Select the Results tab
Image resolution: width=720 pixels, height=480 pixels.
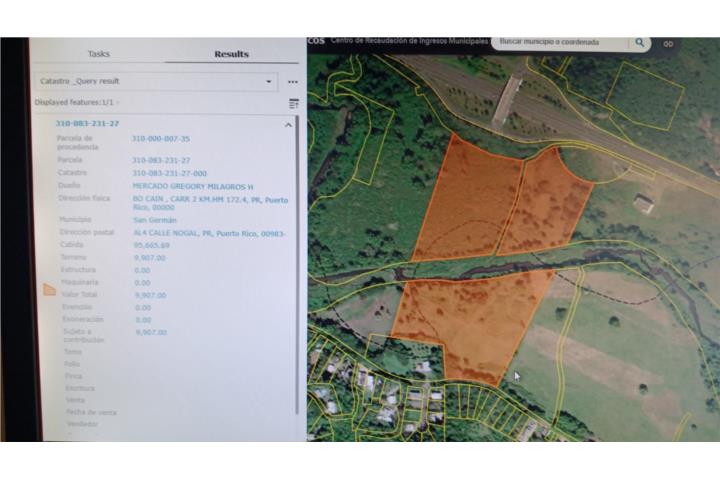point(231,54)
